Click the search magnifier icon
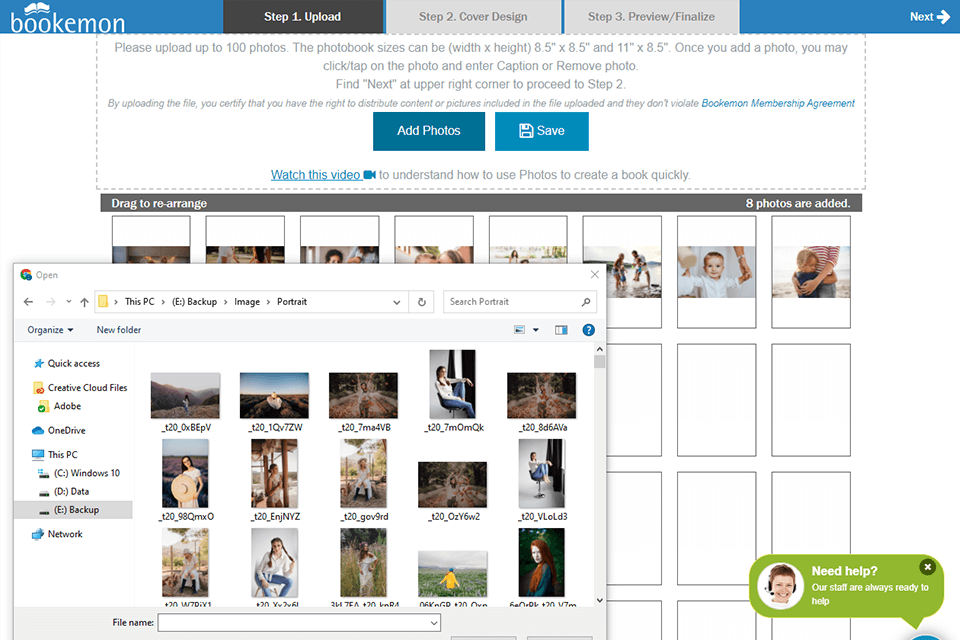This screenshot has width=960, height=640. (586, 302)
